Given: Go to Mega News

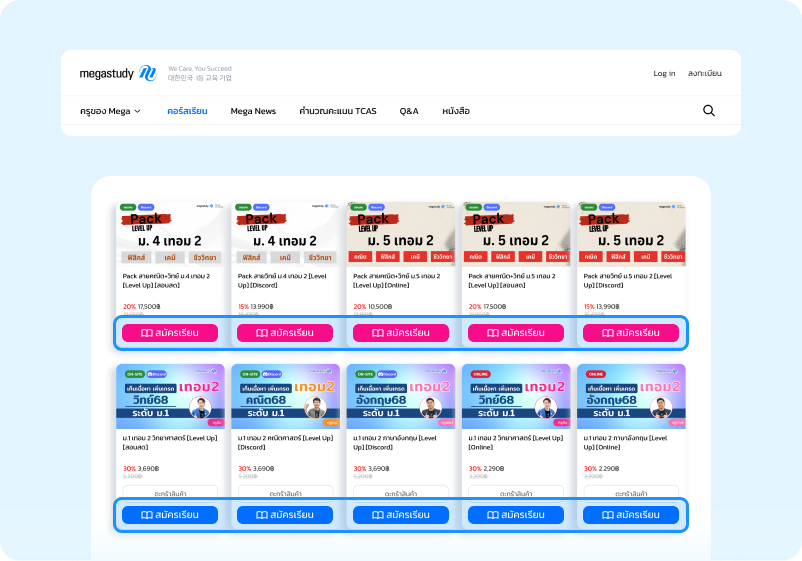Looking at the screenshot, I should pos(253,111).
